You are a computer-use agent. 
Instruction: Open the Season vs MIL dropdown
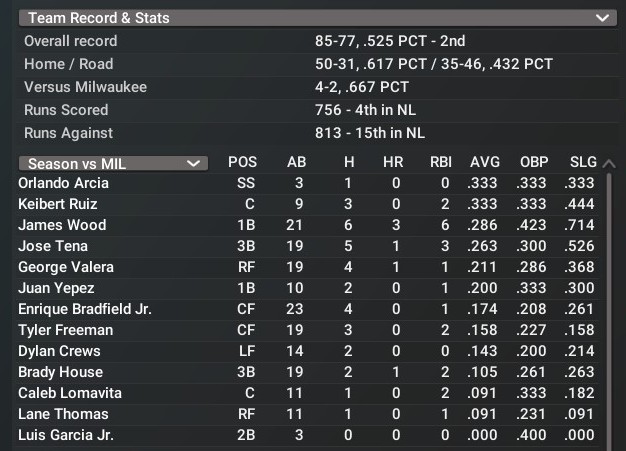(112, 163)
